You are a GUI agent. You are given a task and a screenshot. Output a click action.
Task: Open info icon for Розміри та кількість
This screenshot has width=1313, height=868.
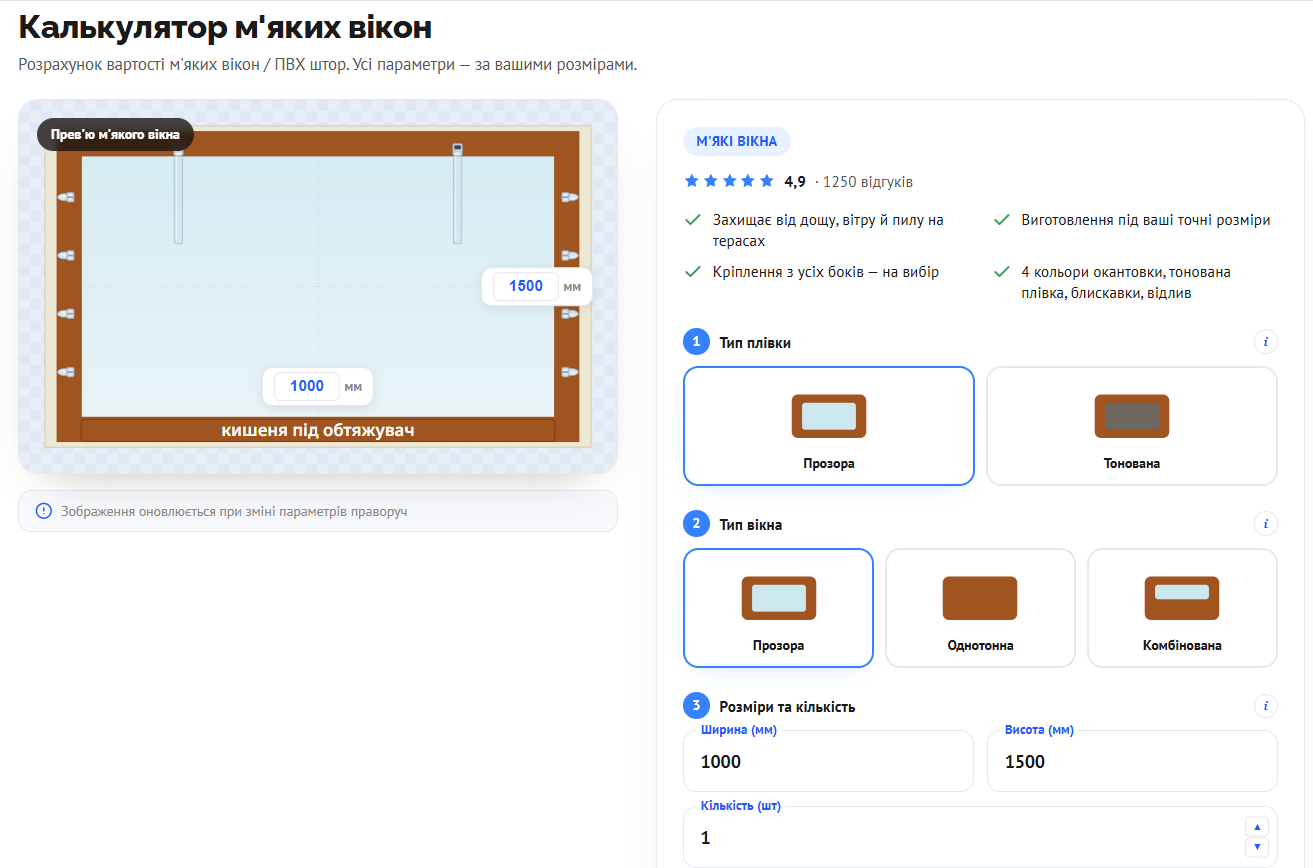(1265, 706)
